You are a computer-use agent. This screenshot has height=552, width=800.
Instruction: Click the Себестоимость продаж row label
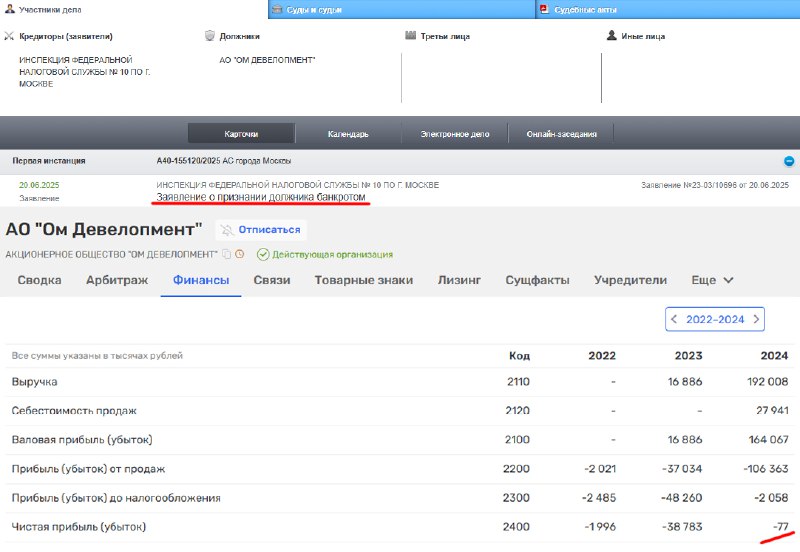tap(74, 411)
